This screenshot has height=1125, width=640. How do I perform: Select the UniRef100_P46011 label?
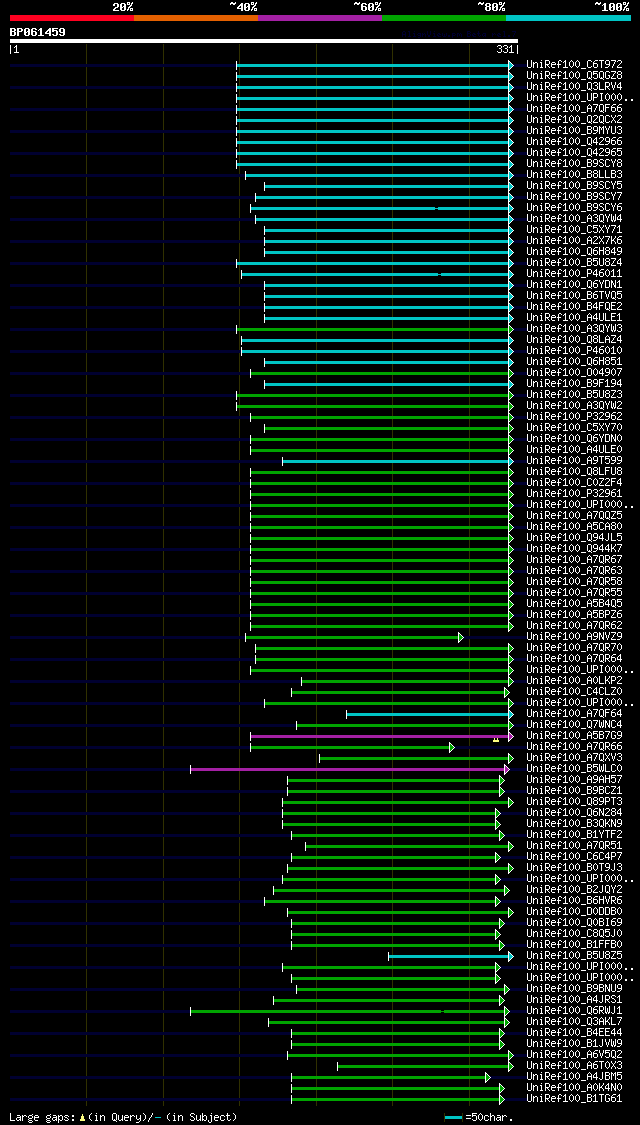[574, 273]
